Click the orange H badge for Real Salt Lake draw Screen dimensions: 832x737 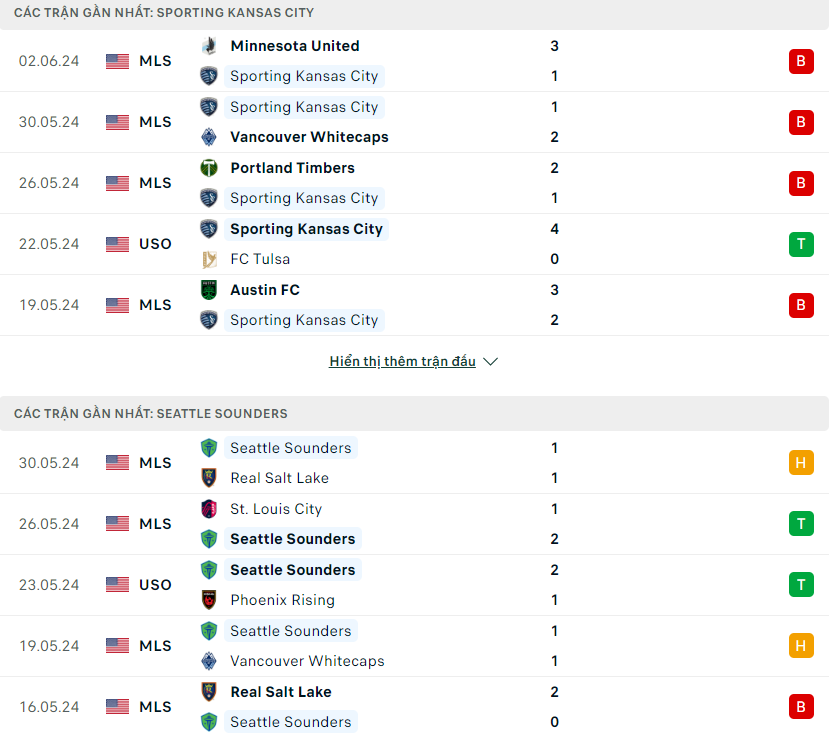(801, 463)
